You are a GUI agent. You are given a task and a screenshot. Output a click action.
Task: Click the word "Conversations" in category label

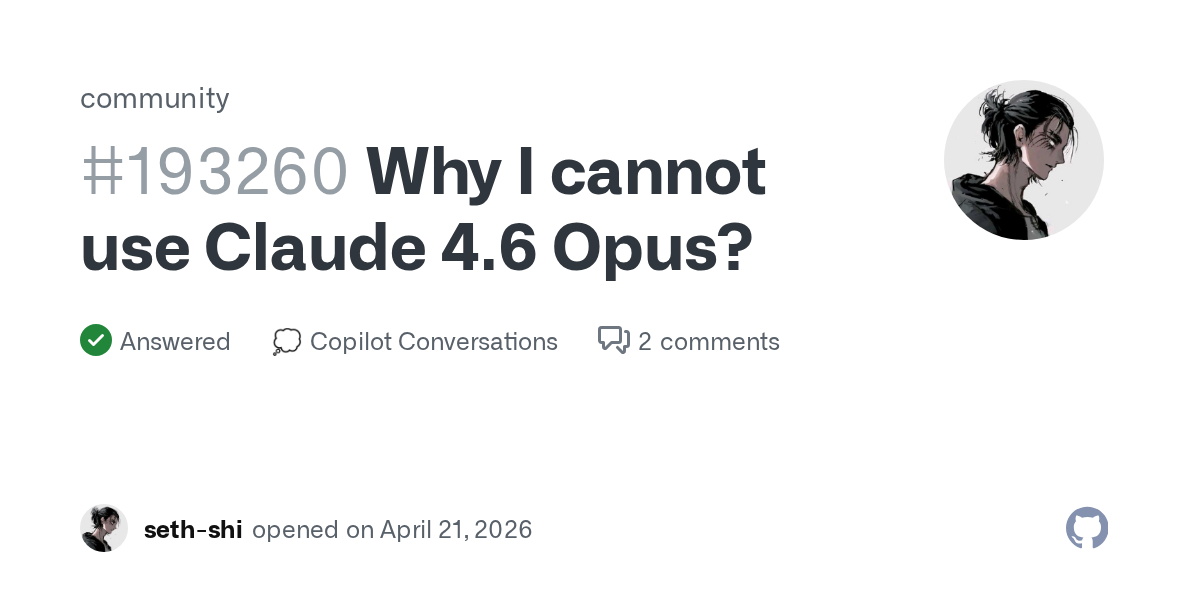point(478,342)
